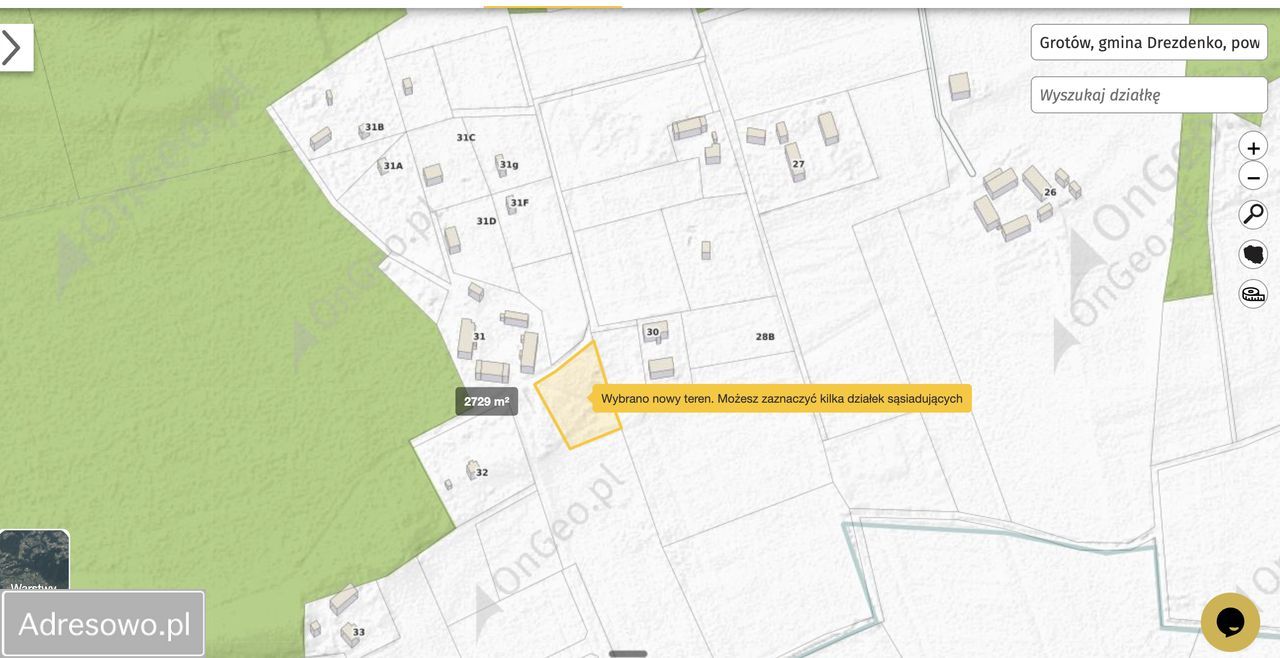Focus the Grotów, gmina Drezdenko location field

(x=1149, y=42)
